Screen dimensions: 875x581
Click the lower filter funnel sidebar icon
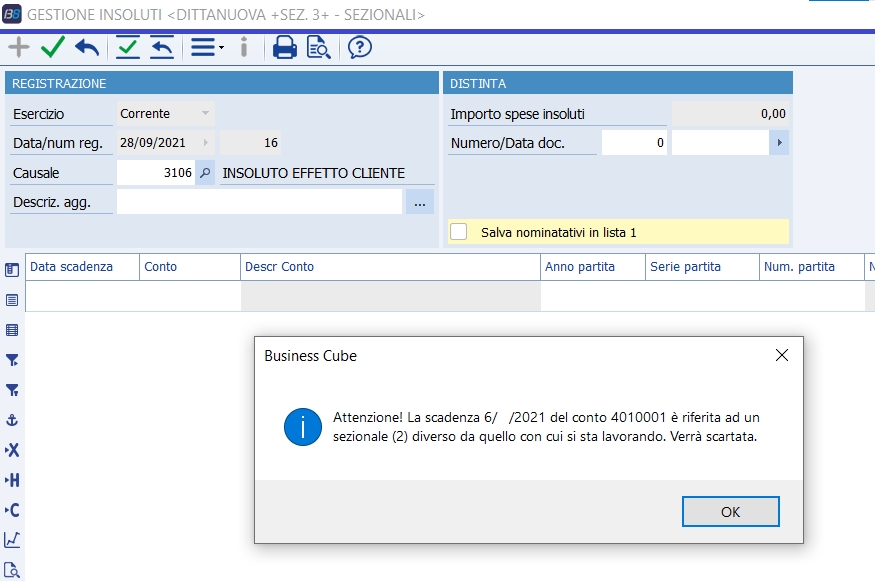(12, 390)
